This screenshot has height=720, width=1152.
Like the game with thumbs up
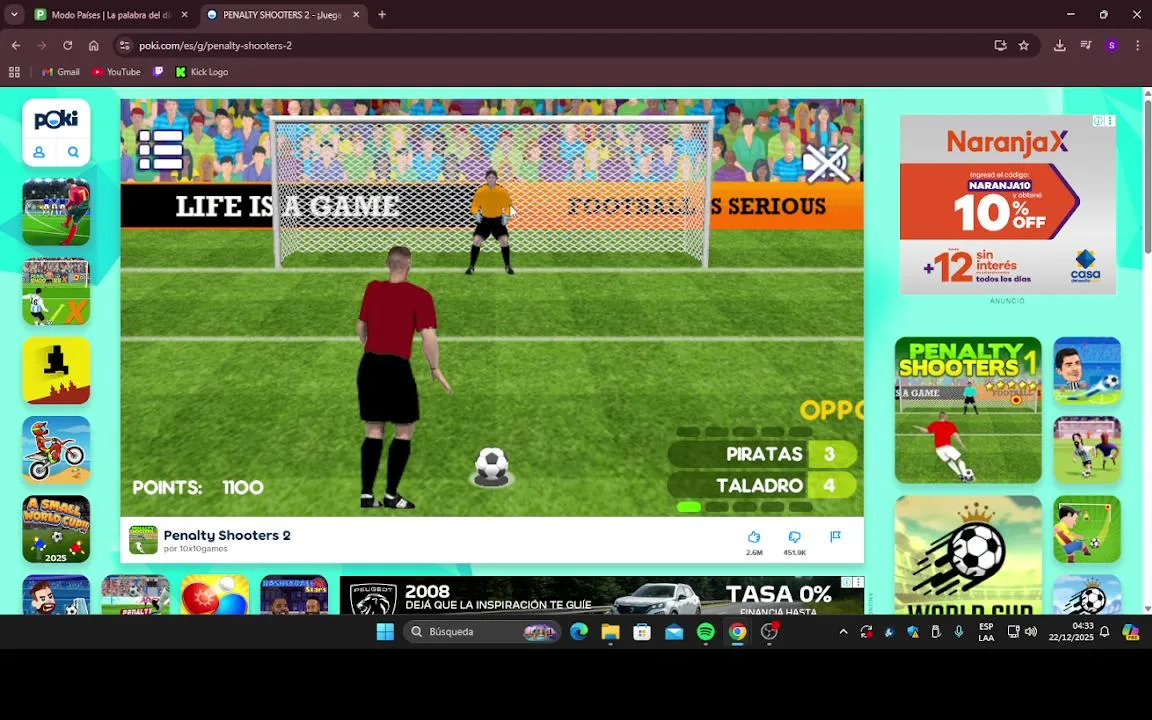(754, 537)
